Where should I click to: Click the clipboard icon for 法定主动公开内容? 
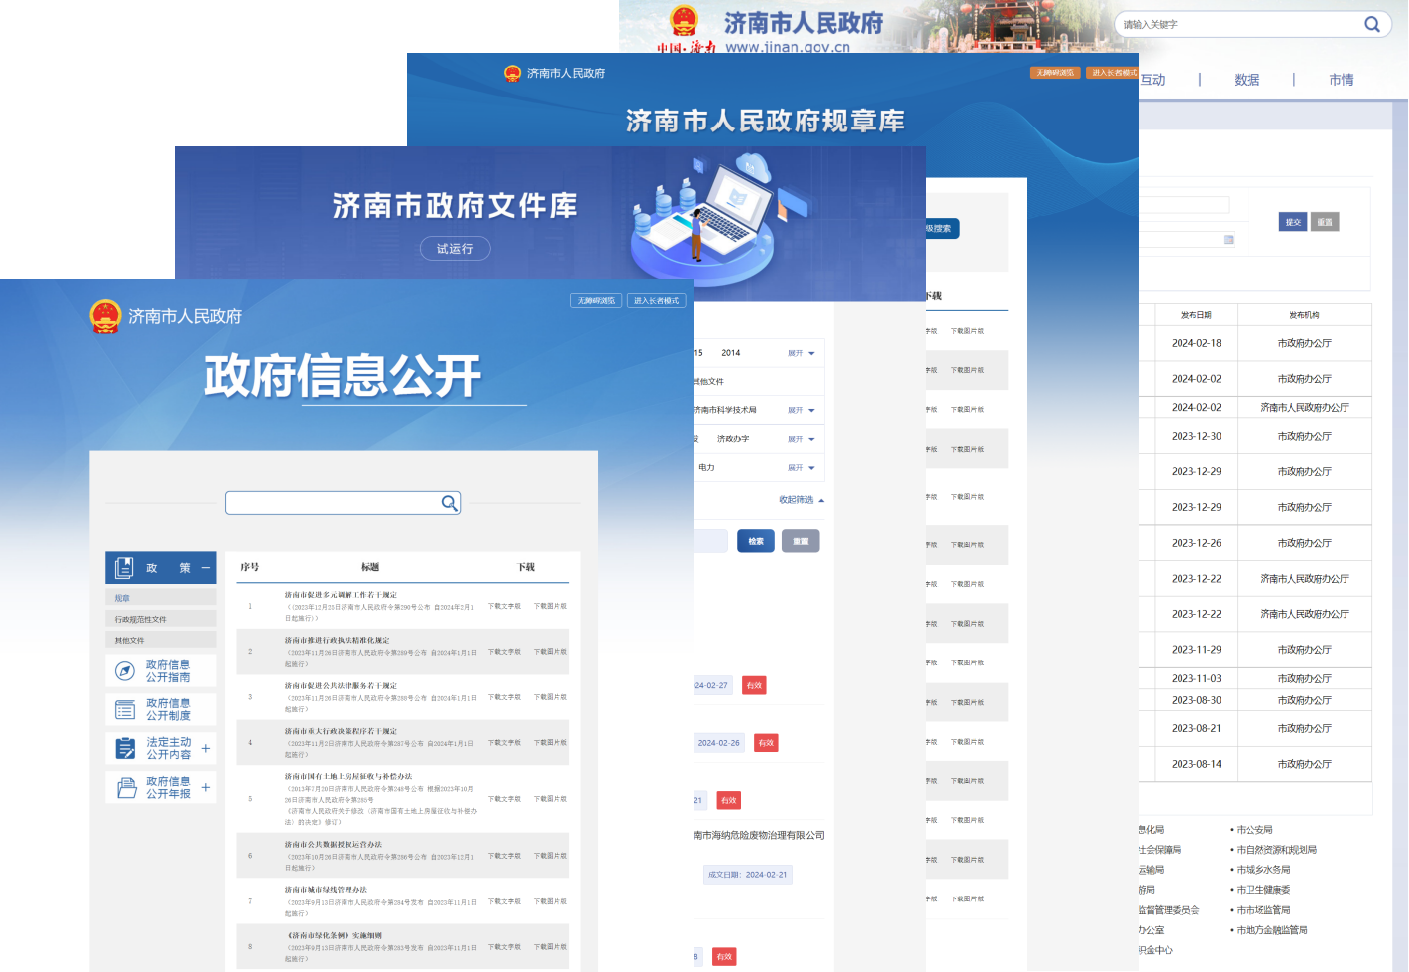[125, 748]
